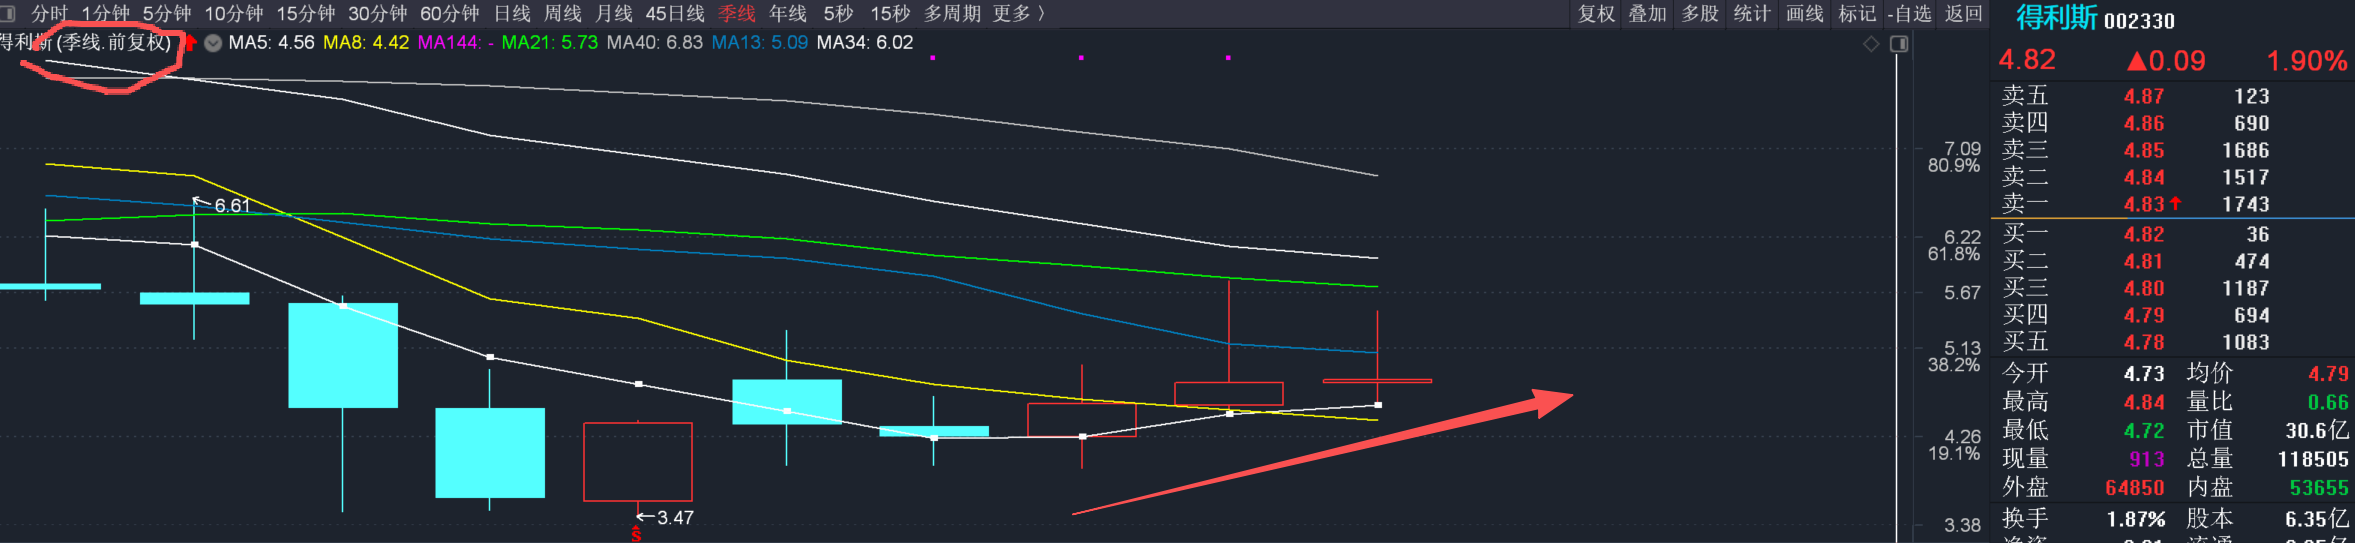This screenshot has height=543, width=2355.
Task: Click the 买五 bid price 4.78
Action: pyautogui.click(x=2144, y=342)
